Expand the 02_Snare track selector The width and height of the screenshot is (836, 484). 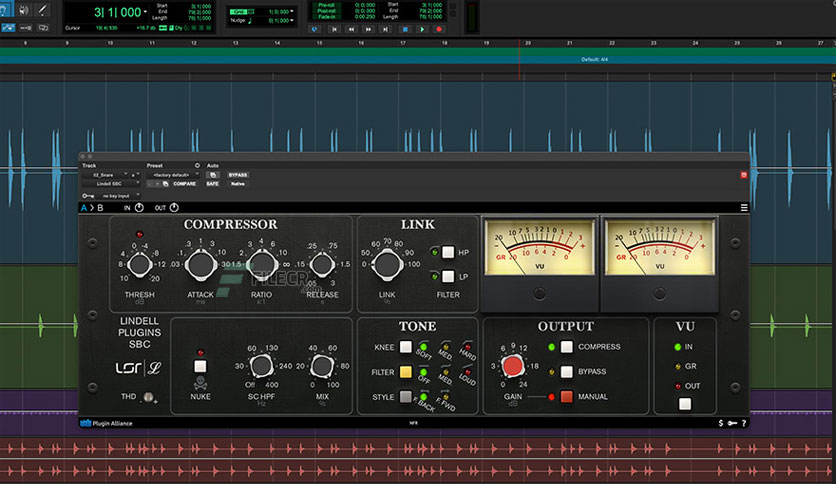tap(104, 175)
